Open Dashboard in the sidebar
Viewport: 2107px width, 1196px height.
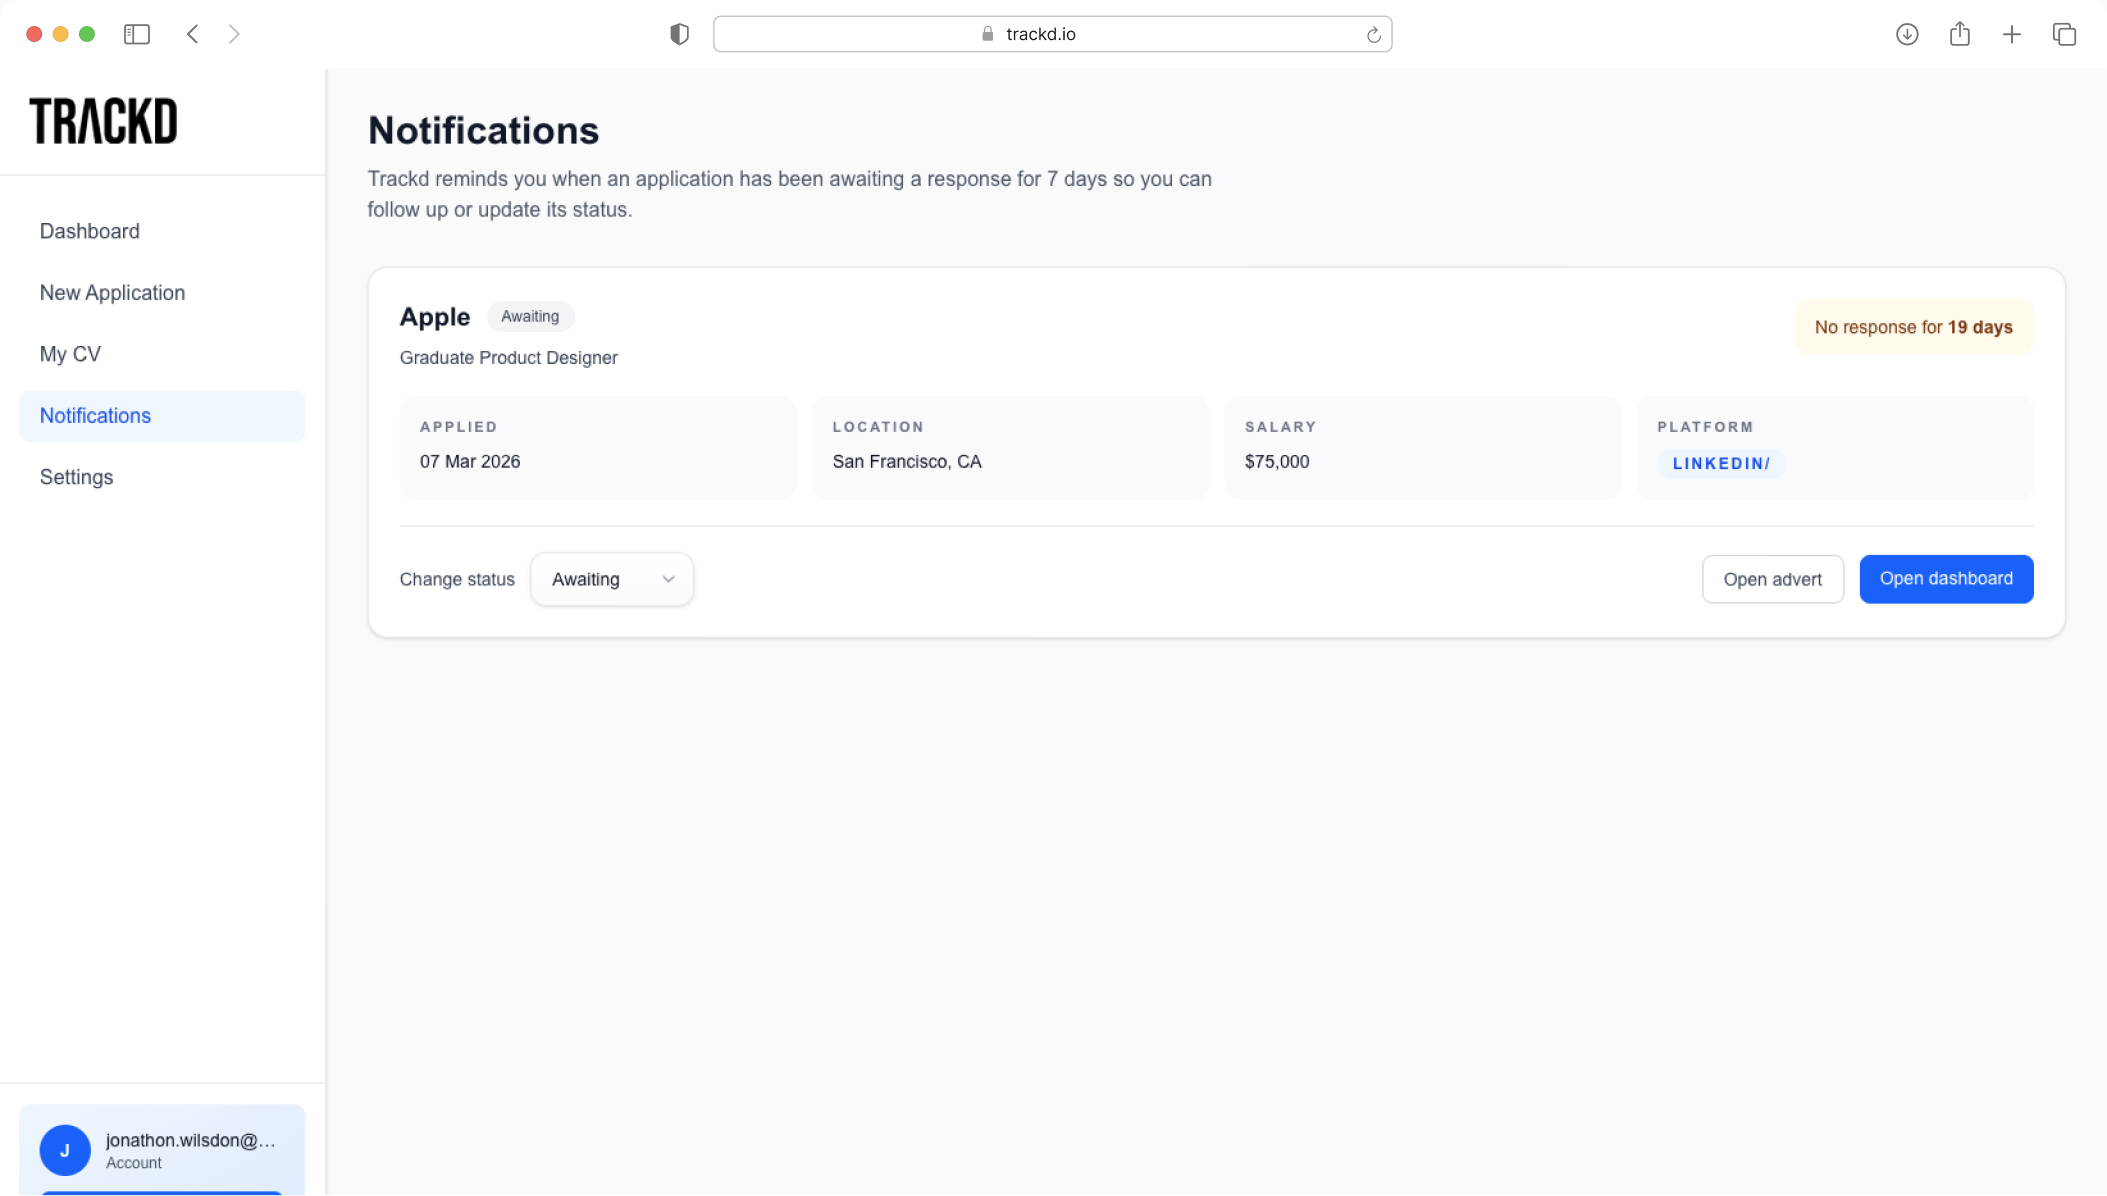point(90,231)
